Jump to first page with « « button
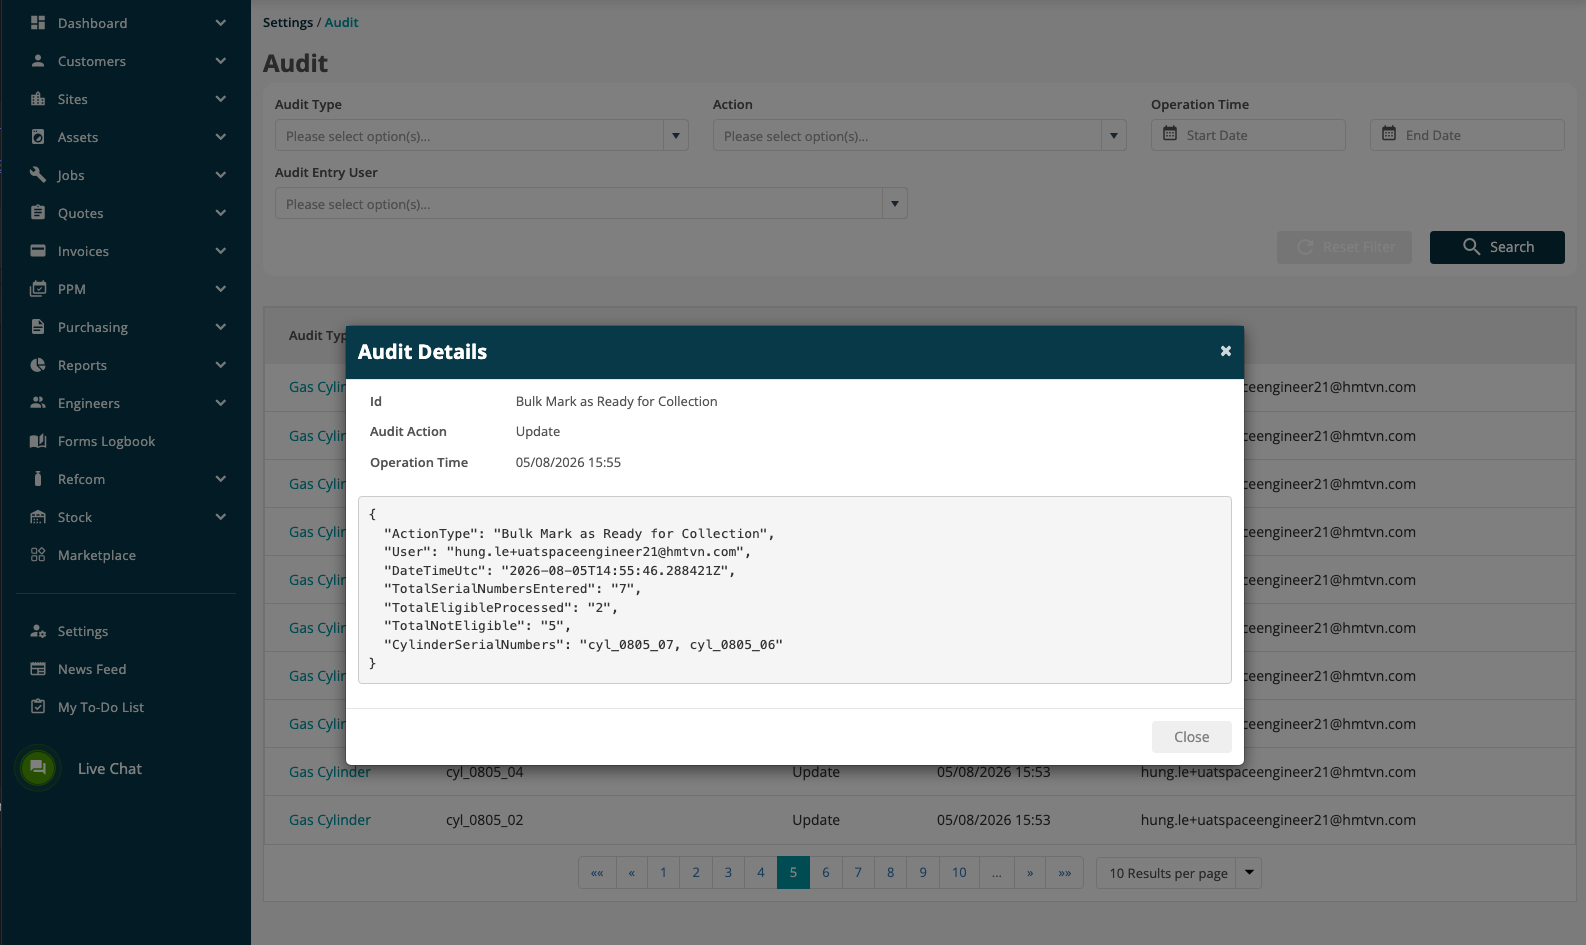Viewport: 1586px width, 945px height. click(x=597, y=872)
